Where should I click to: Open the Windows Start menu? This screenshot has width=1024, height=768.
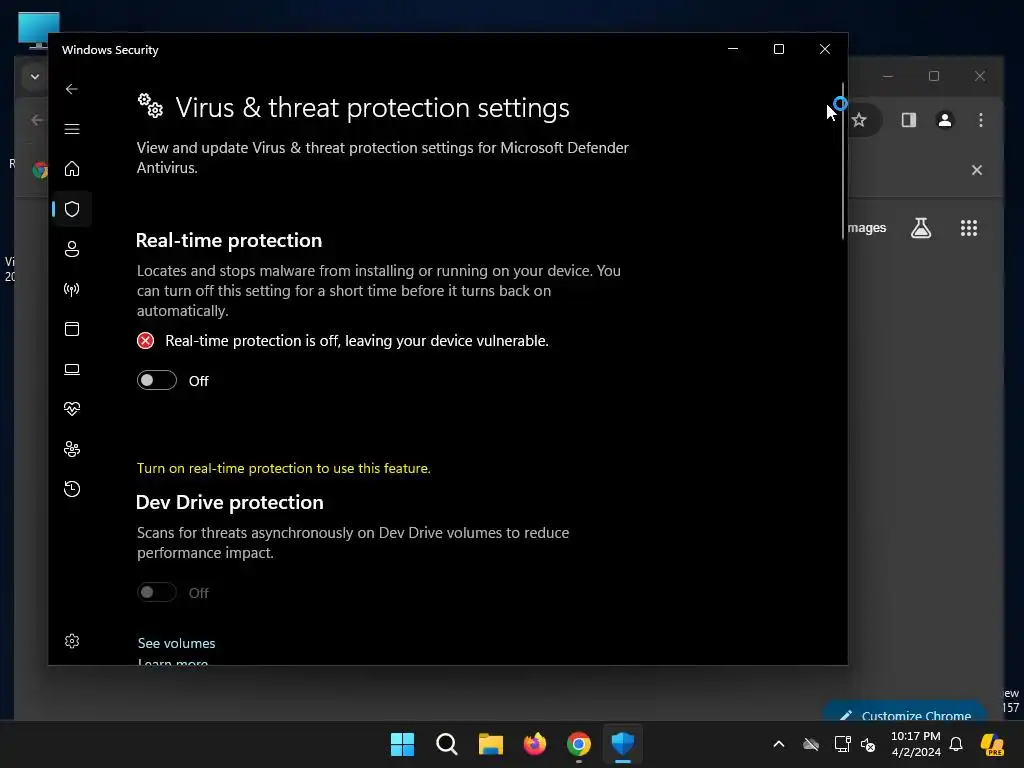coord(402,744)
